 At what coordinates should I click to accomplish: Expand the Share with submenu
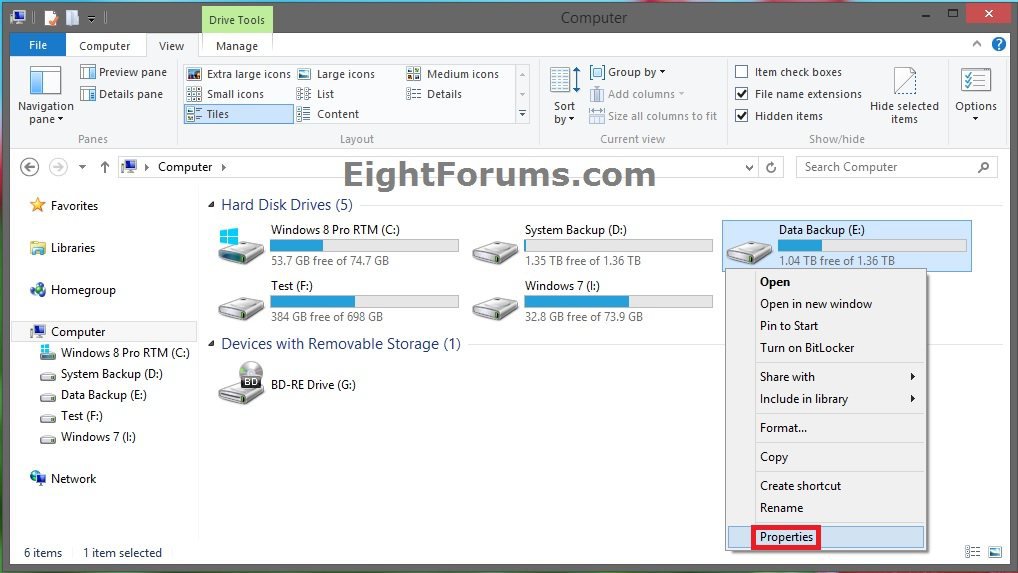(x=826, y=377)
